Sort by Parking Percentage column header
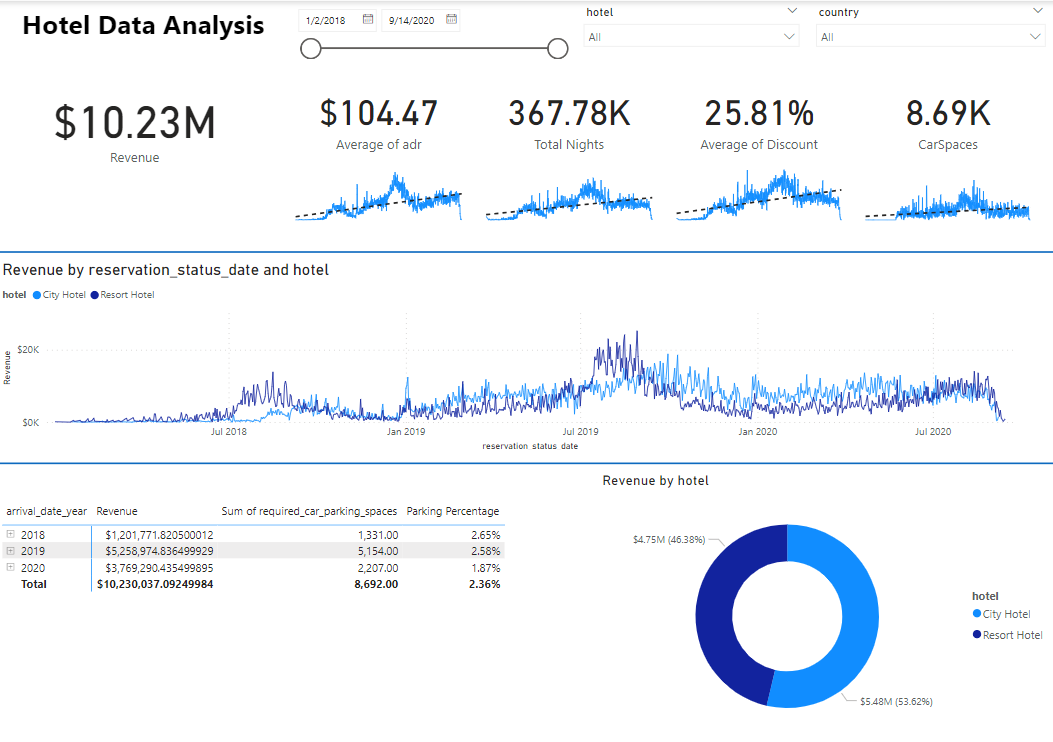The width and height of the screenshot is (1053, 742). click(452, 511)
